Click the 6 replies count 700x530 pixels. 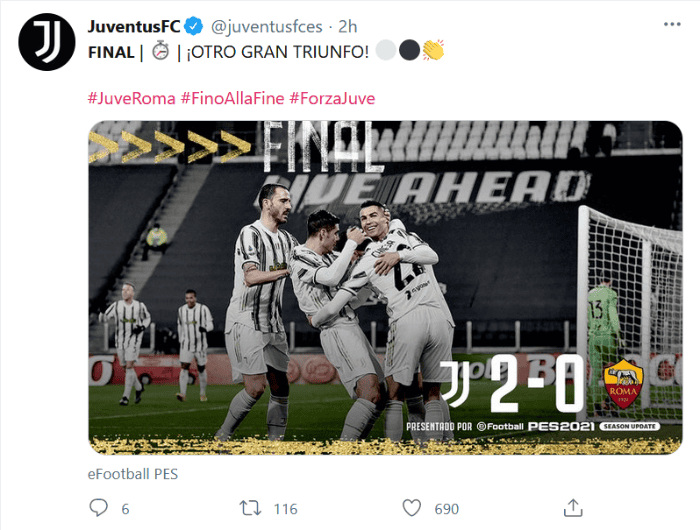[125, 509]
